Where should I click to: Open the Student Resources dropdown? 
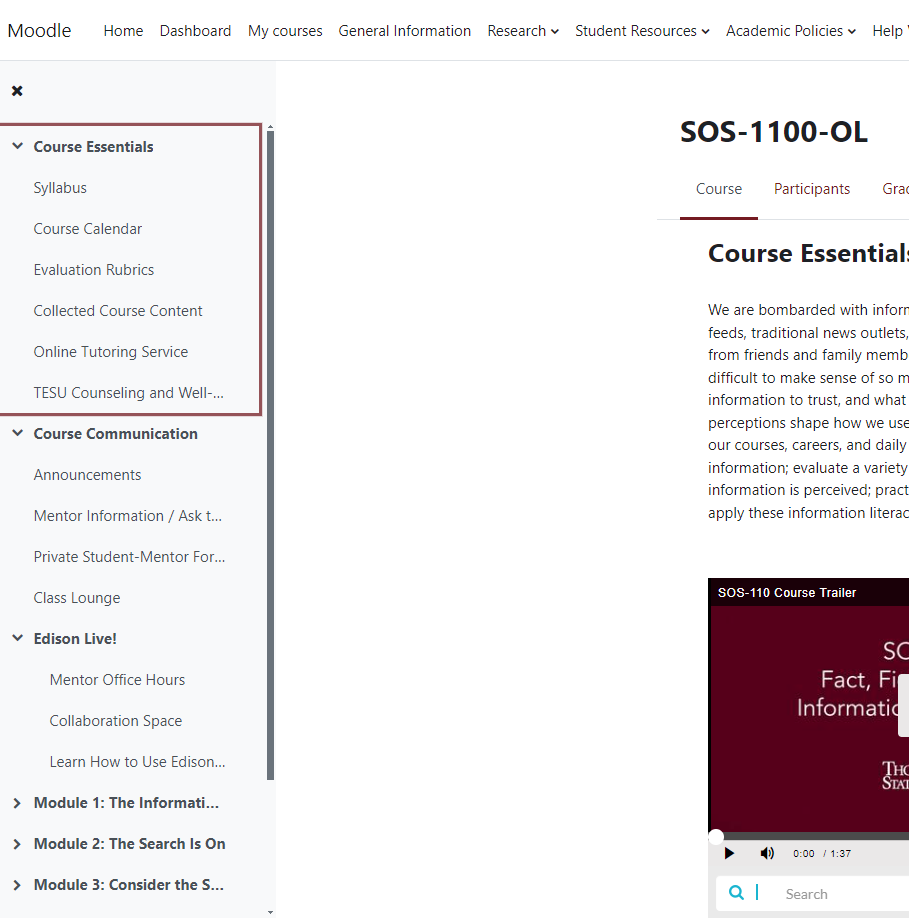coord(641,31)
